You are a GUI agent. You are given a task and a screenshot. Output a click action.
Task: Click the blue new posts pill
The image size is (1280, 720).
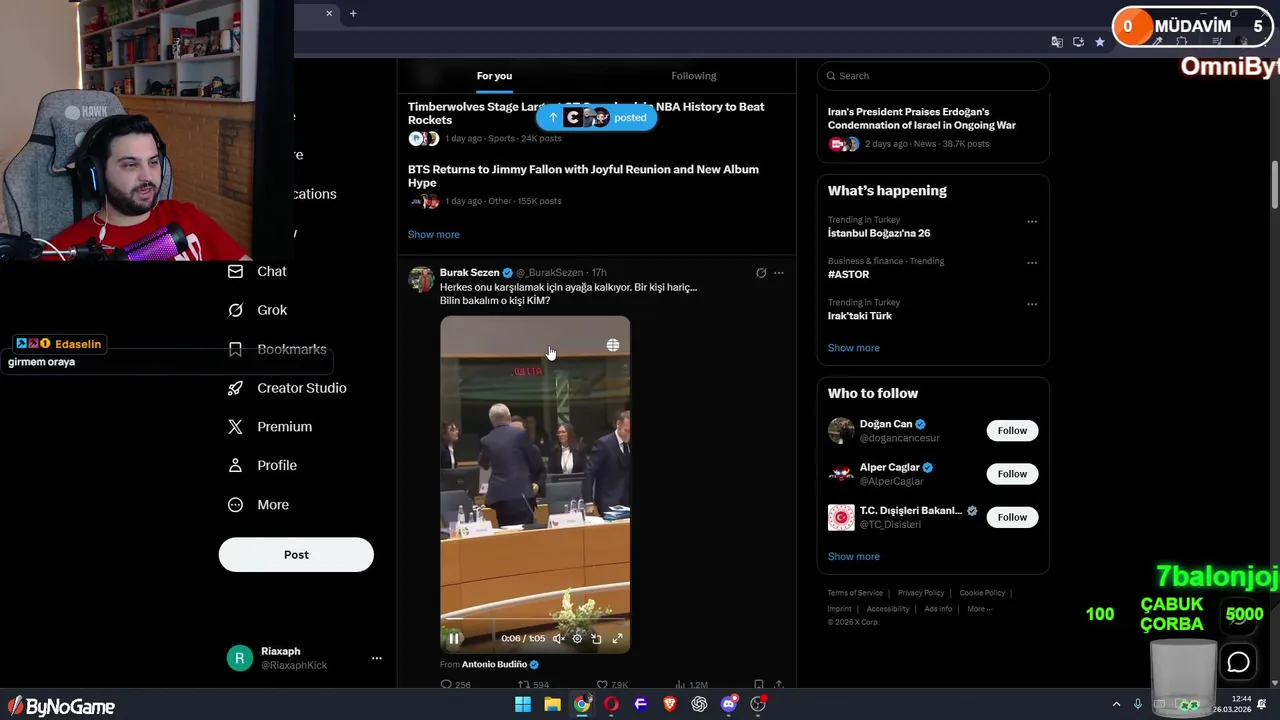[x=596, y=117]
